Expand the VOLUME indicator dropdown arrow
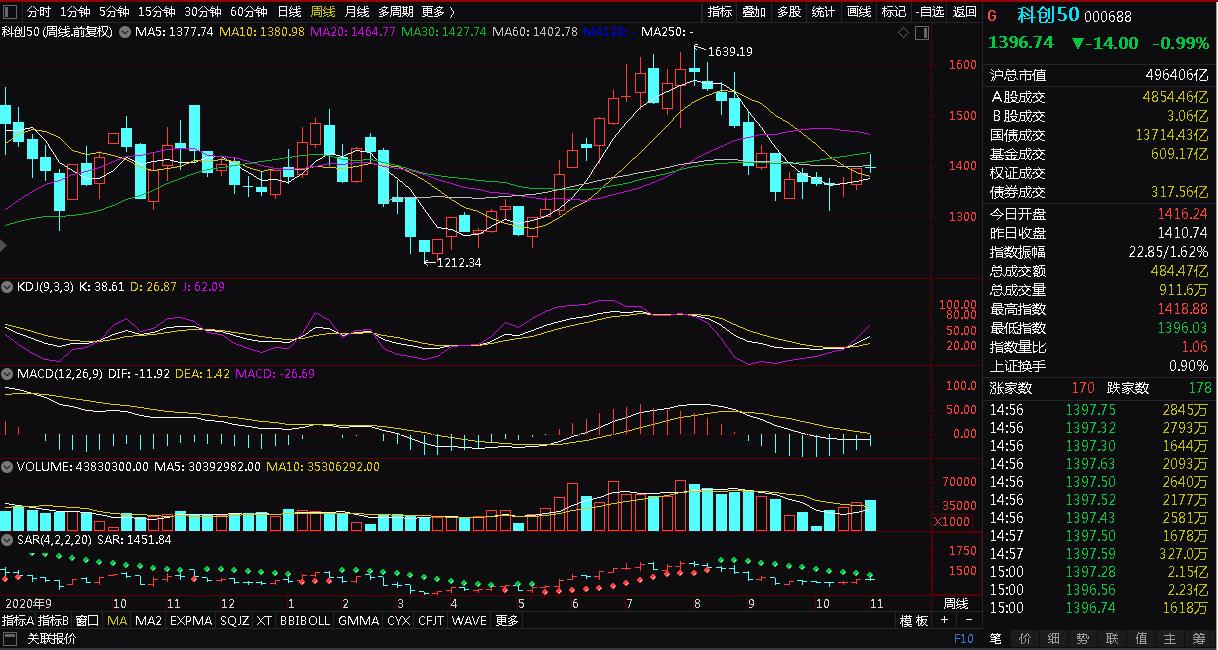Viewport: 1218px width, 650px height. pyautogui.click(x=8, y=466)
